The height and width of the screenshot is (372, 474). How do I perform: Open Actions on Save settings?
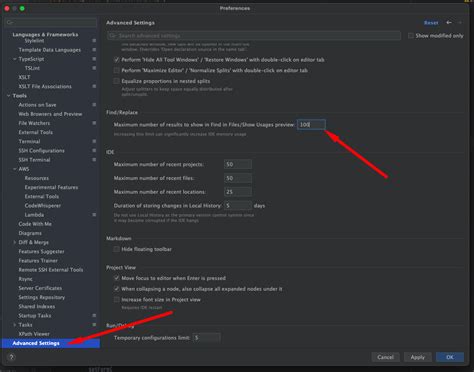pos(37,105)
